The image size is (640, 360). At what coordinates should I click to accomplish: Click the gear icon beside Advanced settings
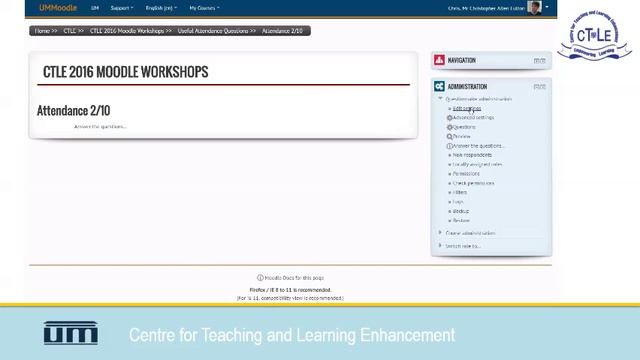point(449,118)
